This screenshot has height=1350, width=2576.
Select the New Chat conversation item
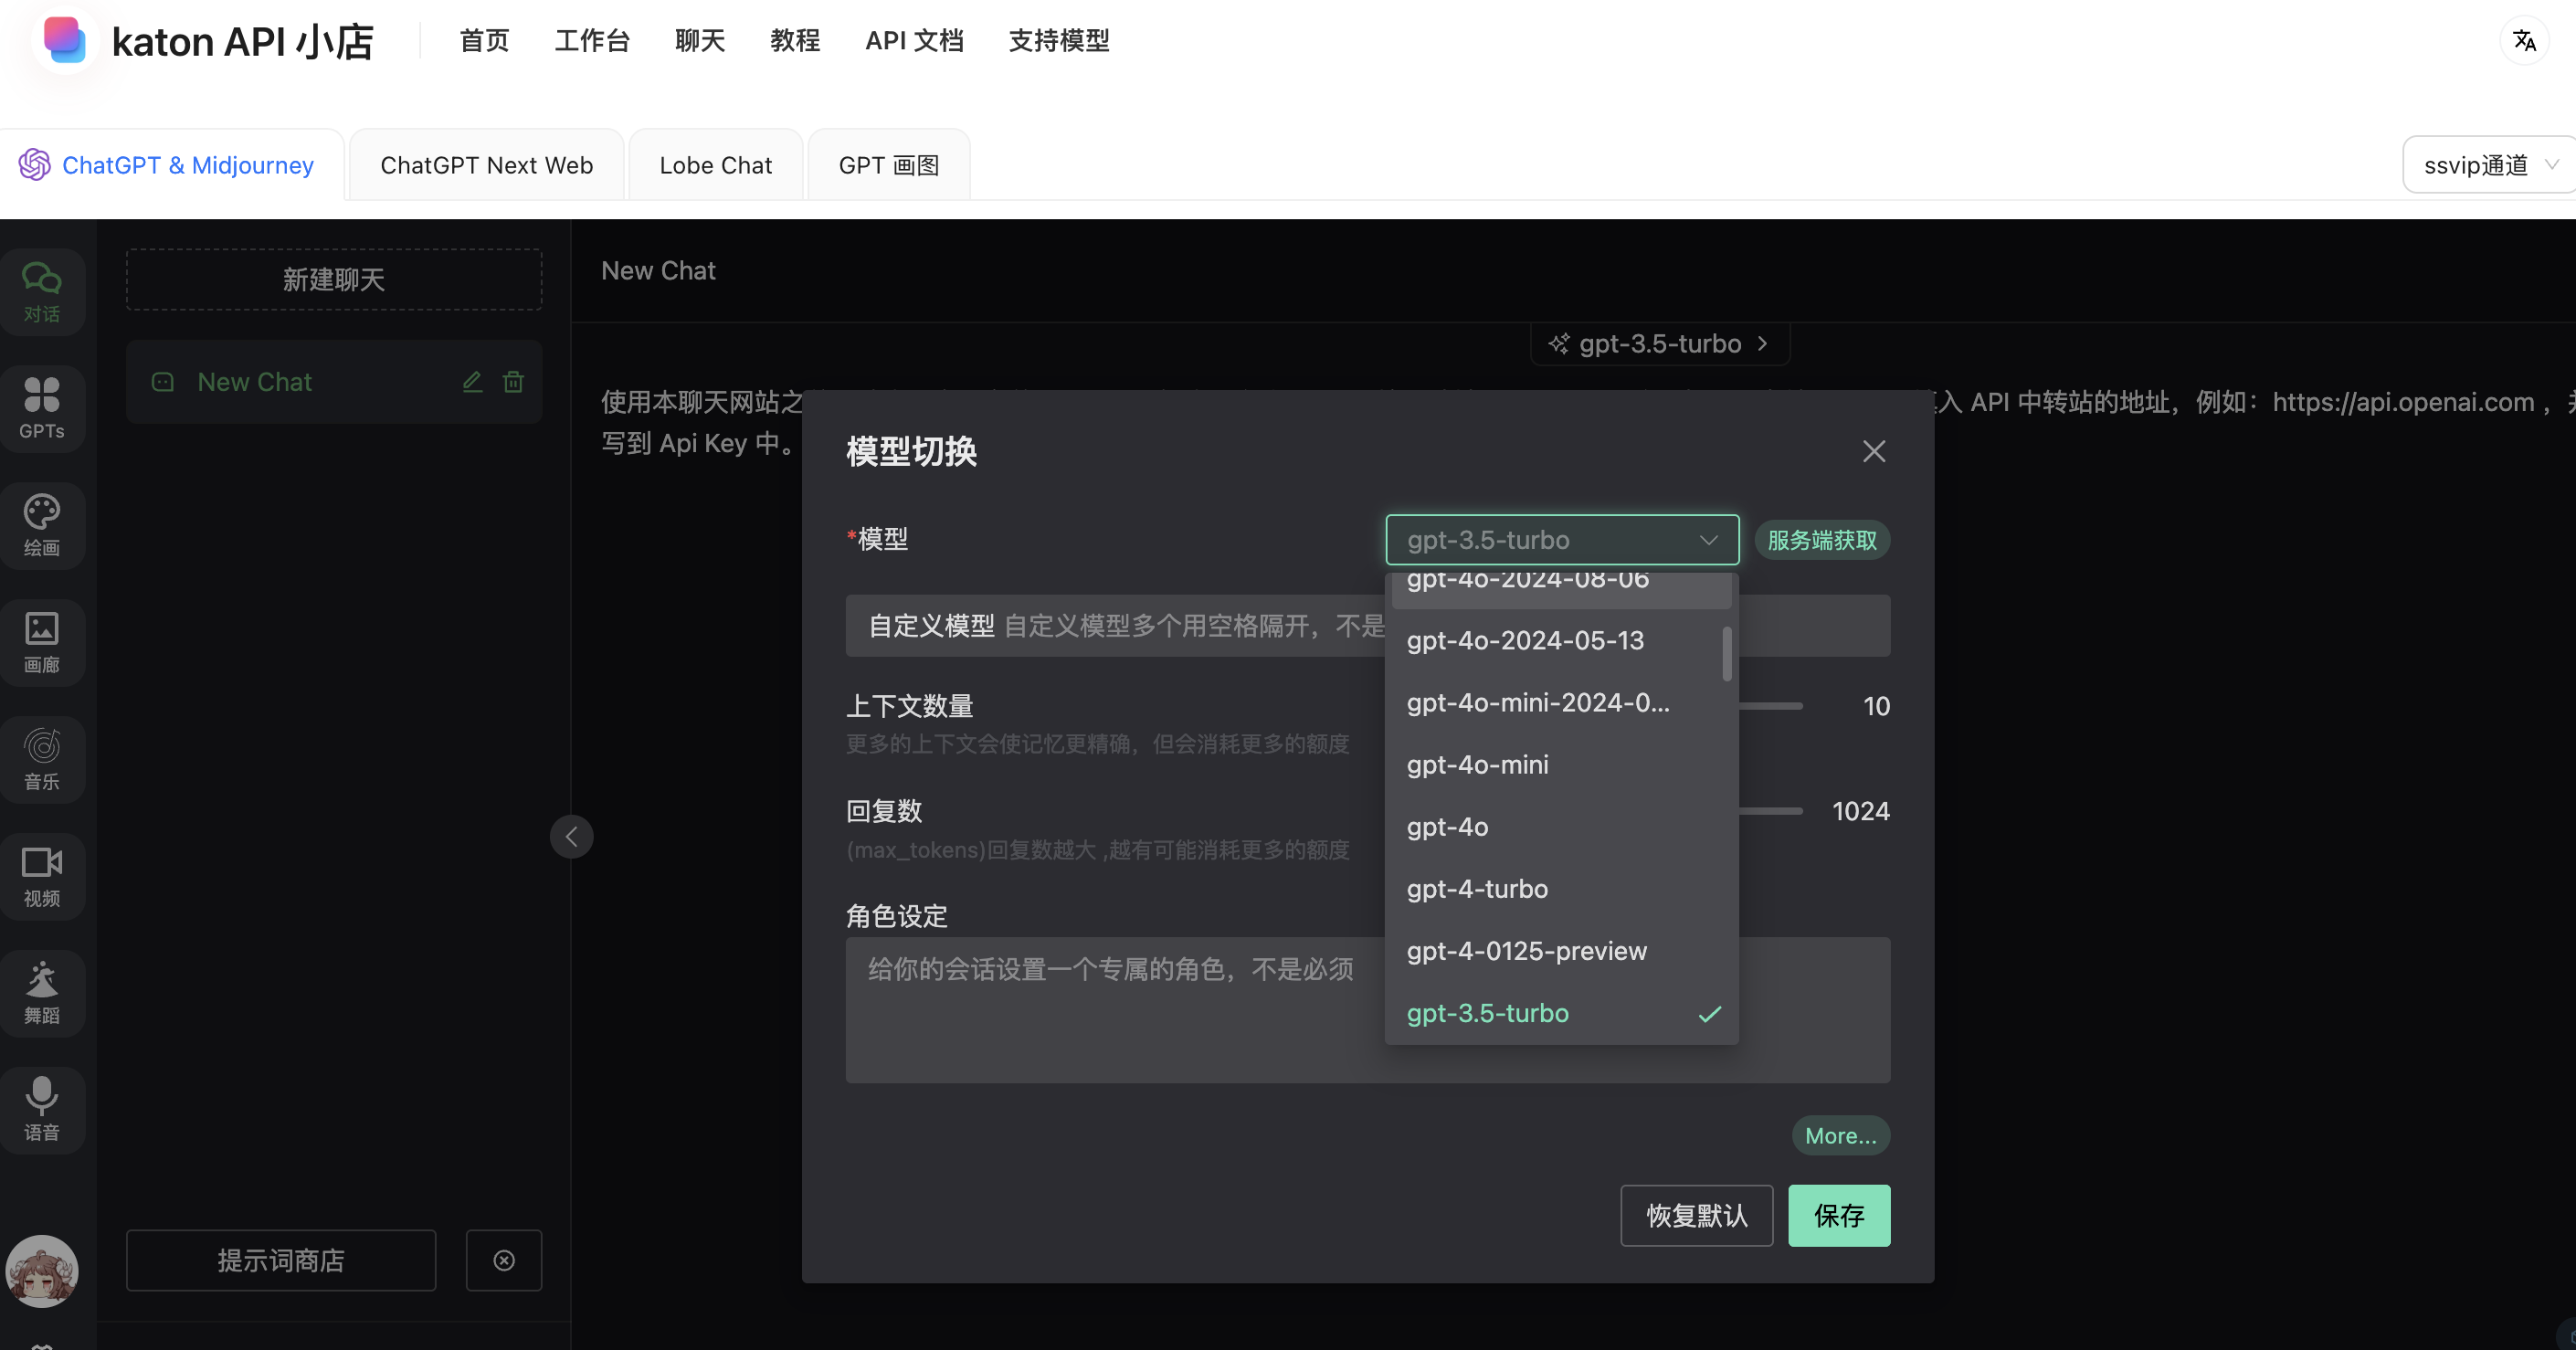[x=334, y=381]
